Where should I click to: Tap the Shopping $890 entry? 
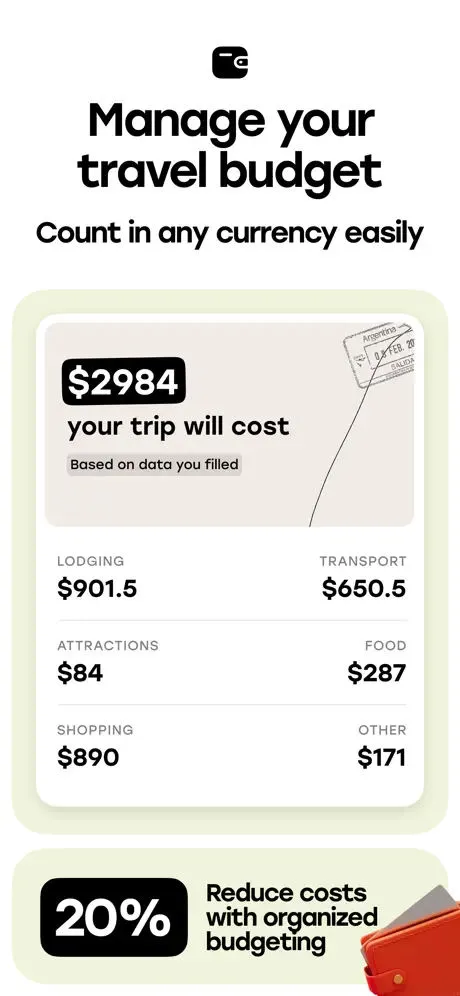(95, 746)
